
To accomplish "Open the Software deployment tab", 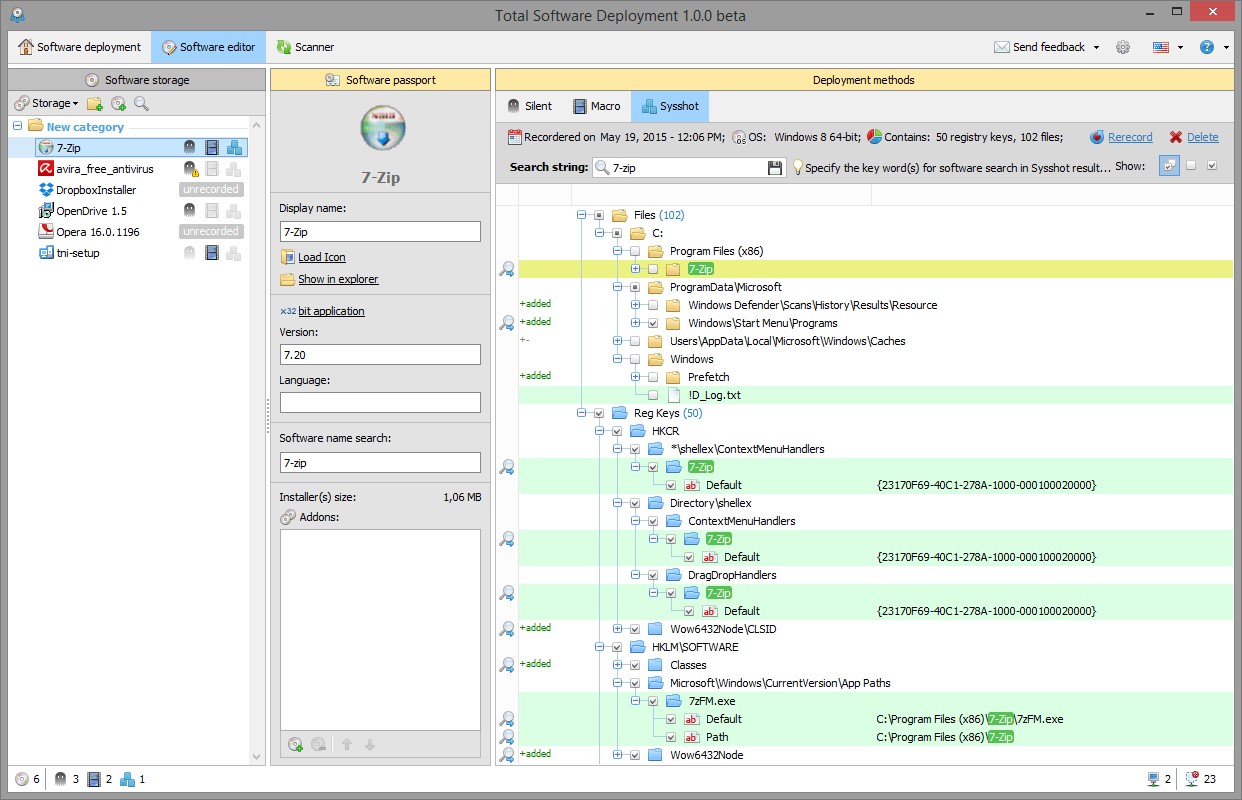I will [80, 47].
